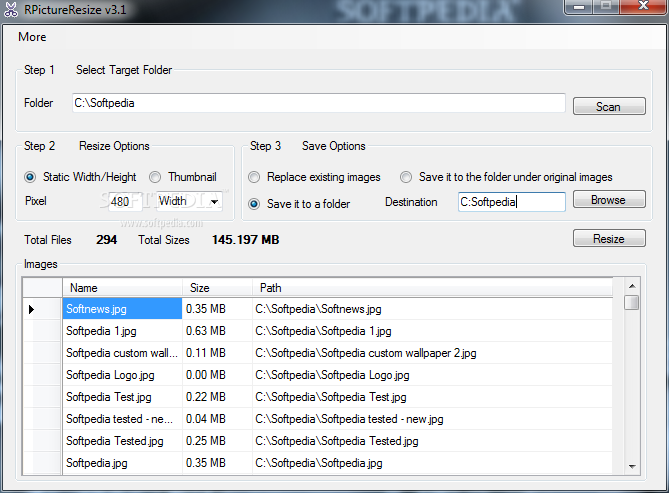The width and height of the screenshot is (669, 493).
Task: Click scrollbar down arrow in Images list
Action: [632, 467]
